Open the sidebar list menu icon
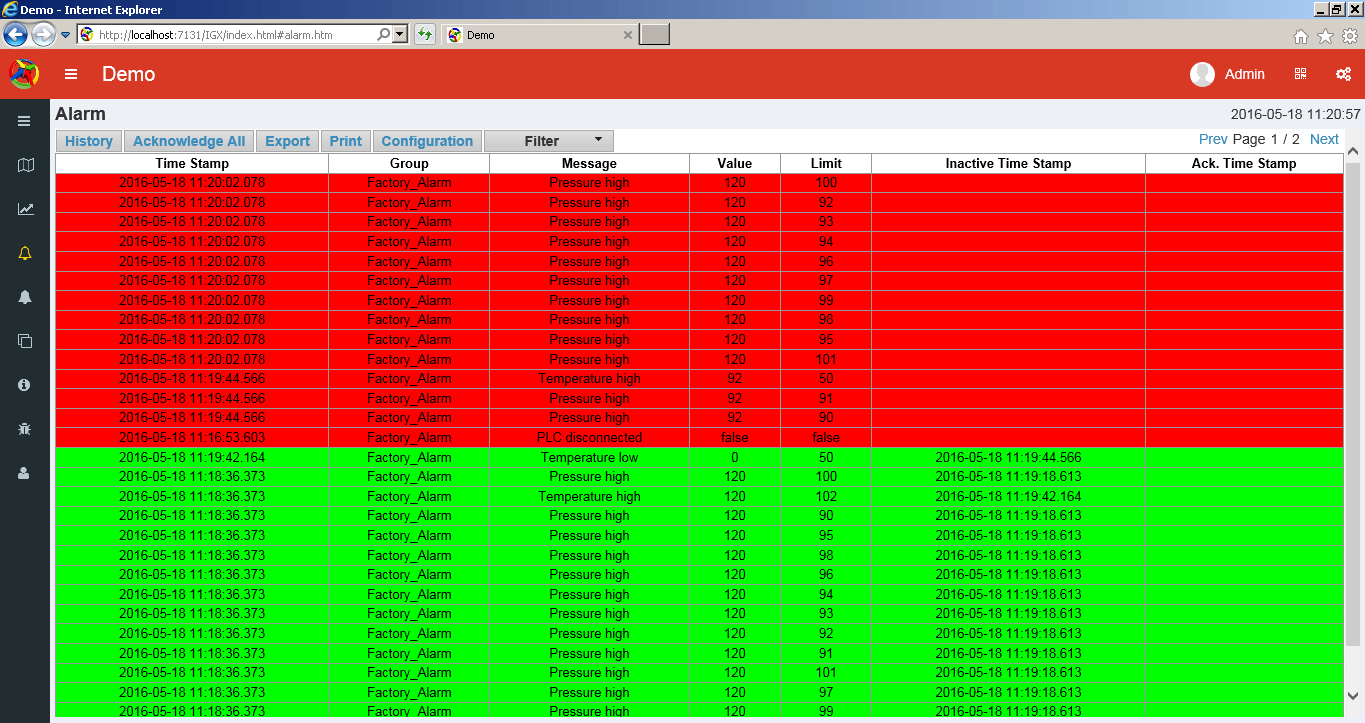This screenshot has height=723, width=1365. [24, 121]
